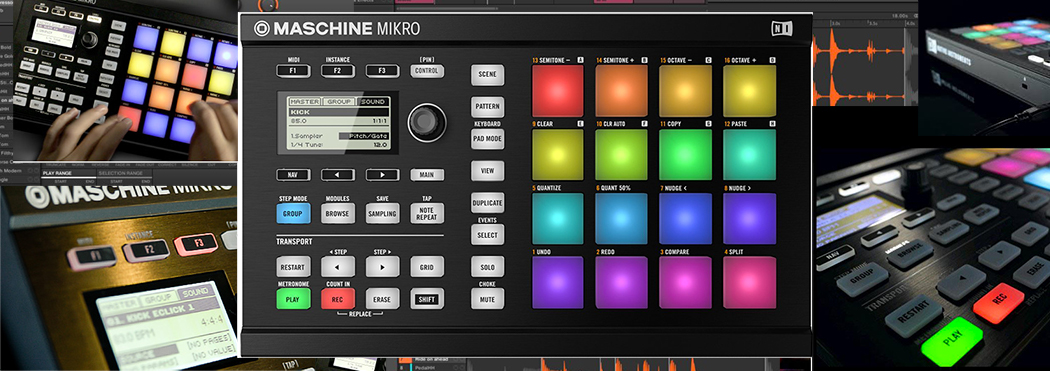Switch to SOUND tab on center display

[x=372, y=102]
